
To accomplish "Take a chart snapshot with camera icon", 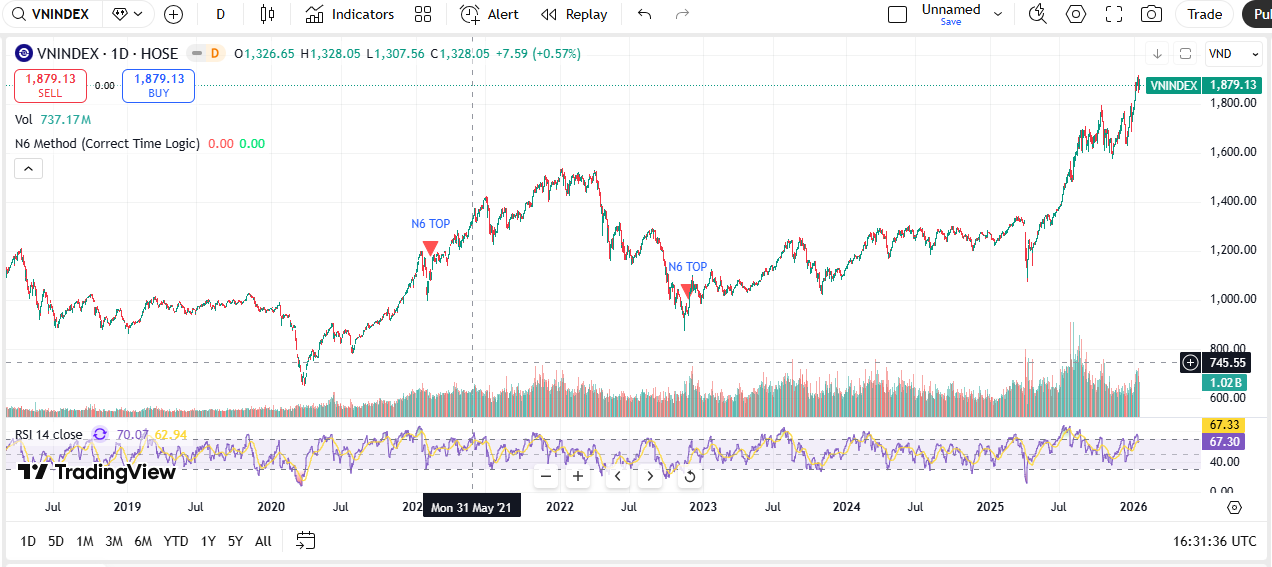I will tap(1151, 14).
